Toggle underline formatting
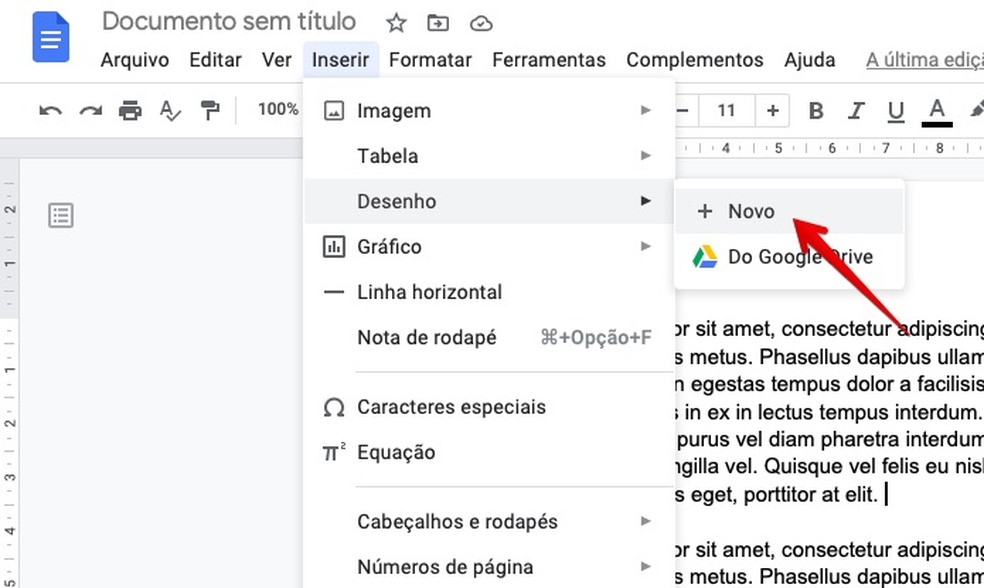This screenshot has width=984, height=588. [x=896, y=111]
